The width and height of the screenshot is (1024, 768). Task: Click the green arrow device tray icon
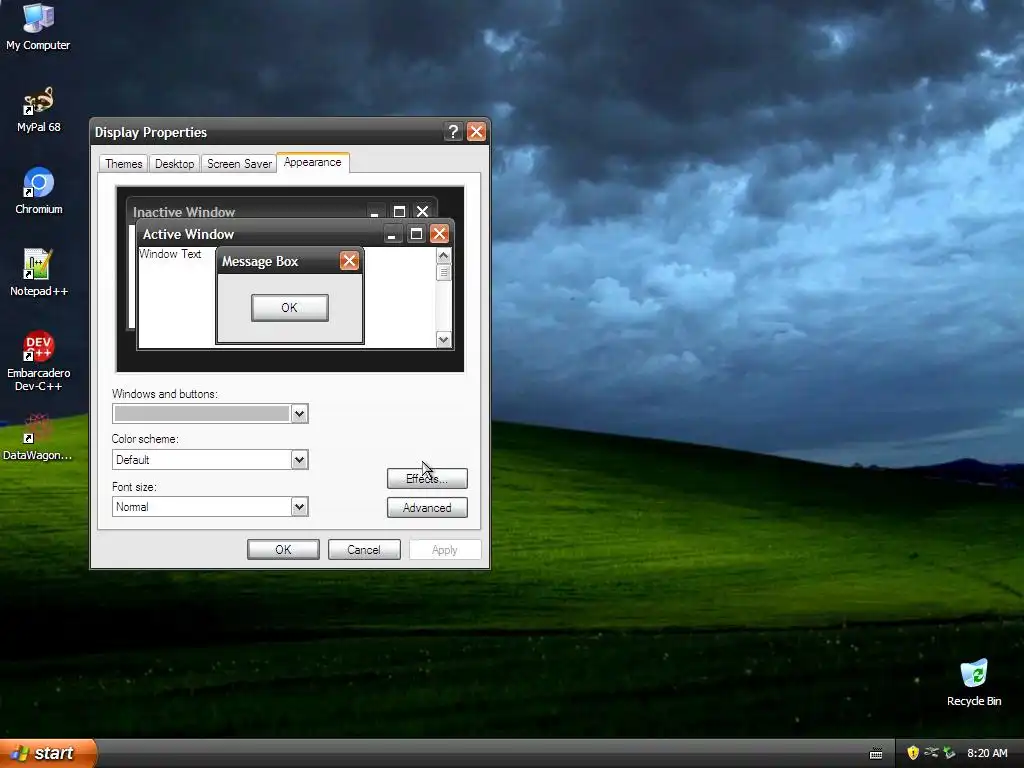tap(949, 753)
